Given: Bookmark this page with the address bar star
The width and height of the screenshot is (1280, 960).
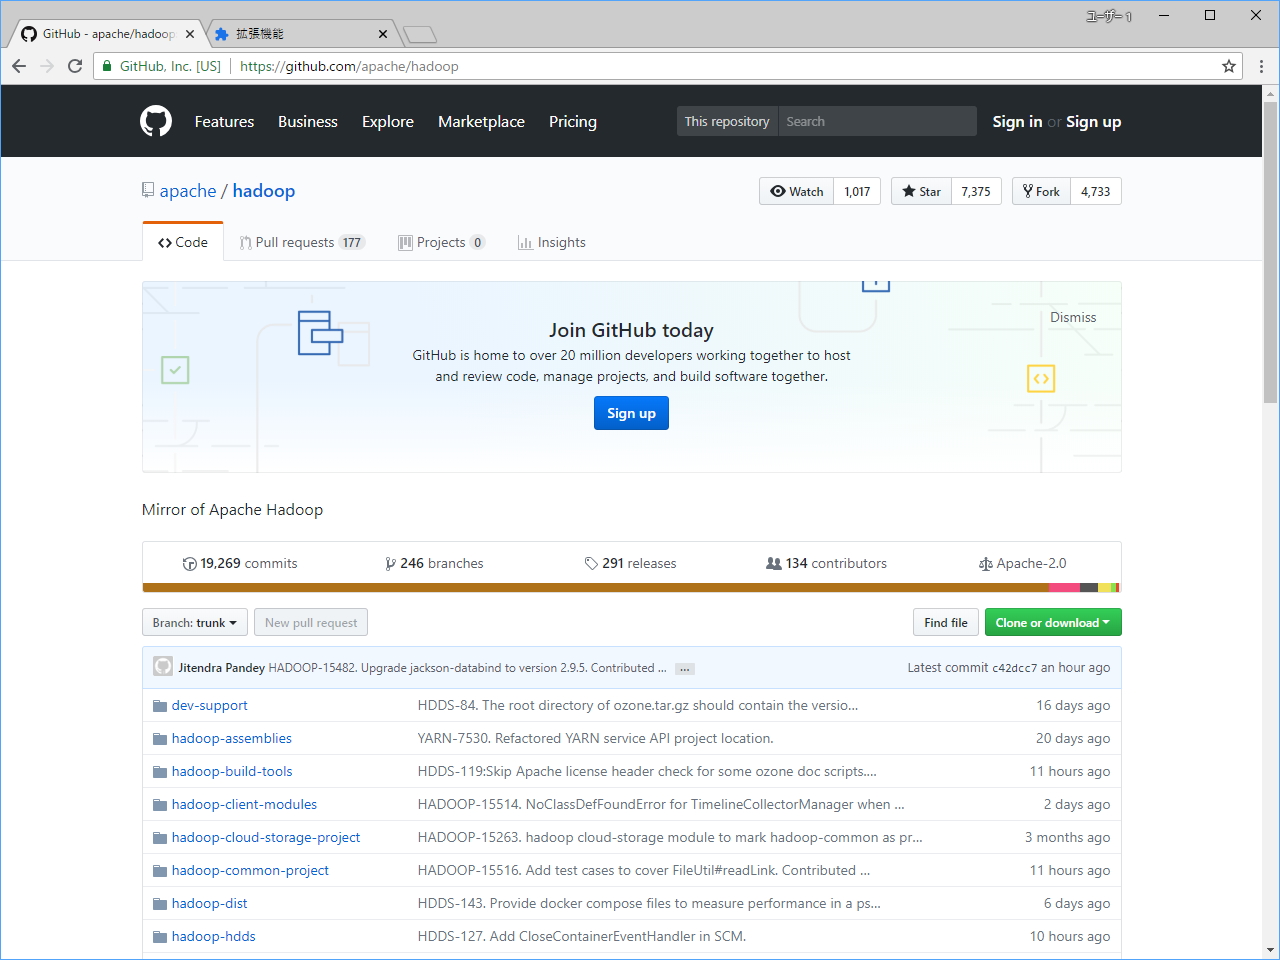Looking at the screenshot, I should [x=1229, y=66].
